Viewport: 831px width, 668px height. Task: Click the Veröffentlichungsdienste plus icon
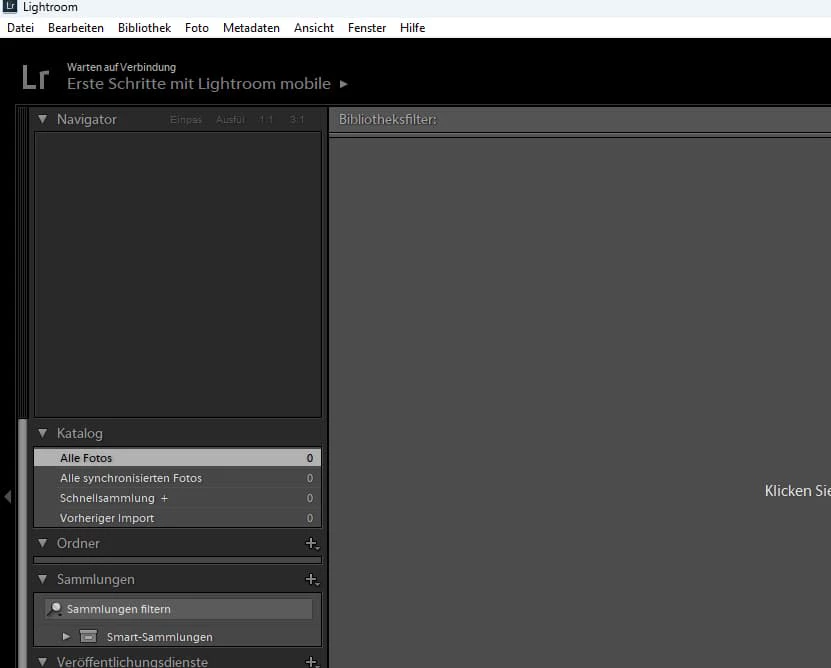pyautogui.click(x=312, y=662)
